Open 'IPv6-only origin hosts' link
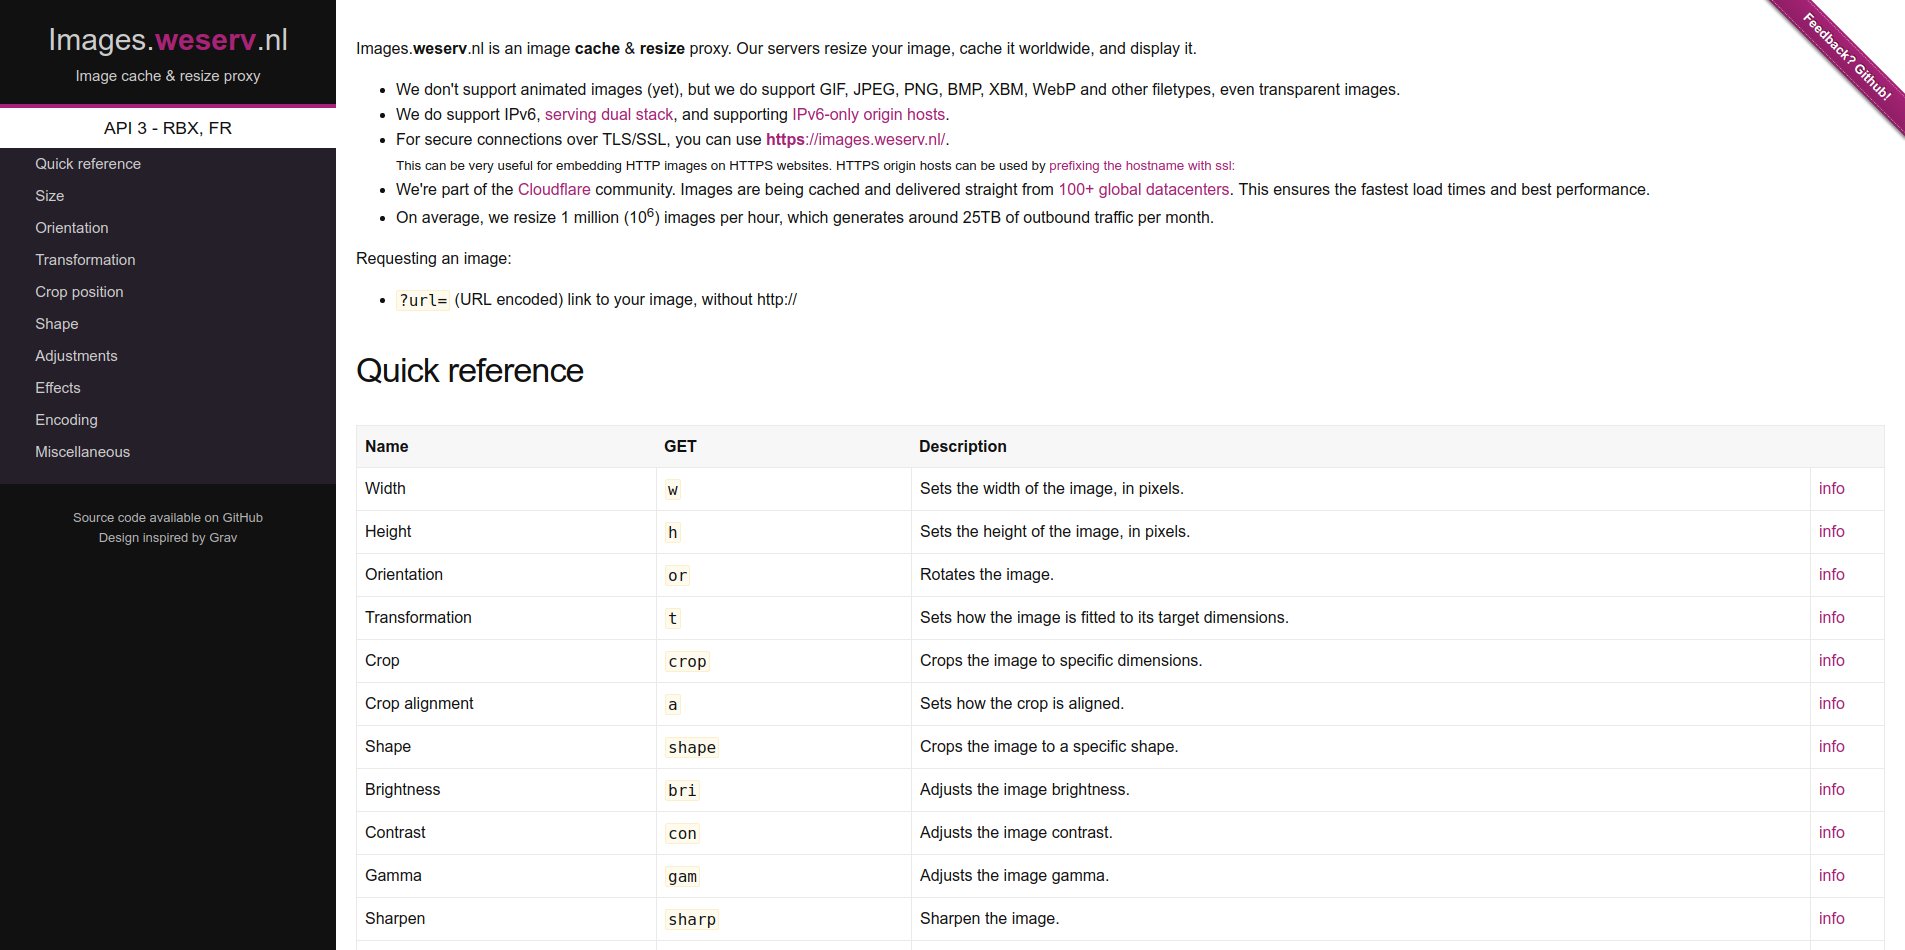1905x950 pixels. pos(868,115)
